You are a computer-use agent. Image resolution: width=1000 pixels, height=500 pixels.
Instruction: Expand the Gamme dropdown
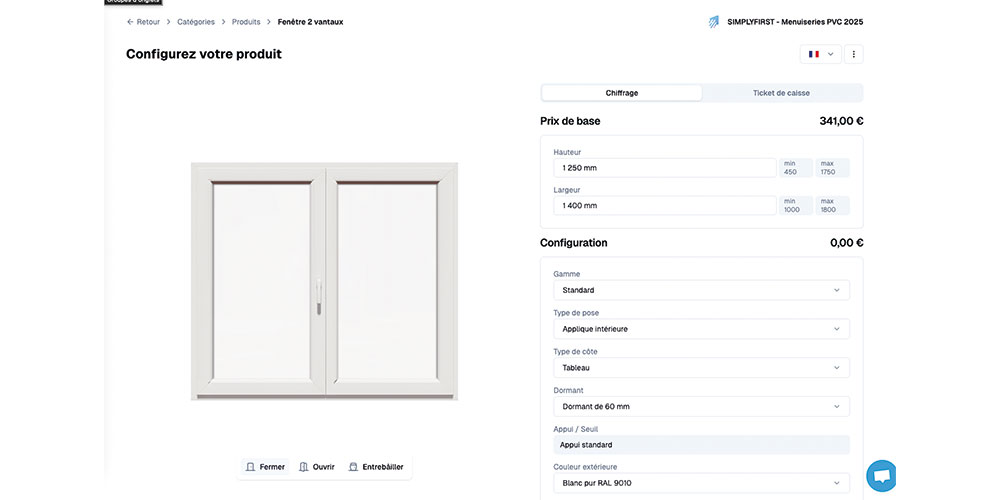click(700, 290)
